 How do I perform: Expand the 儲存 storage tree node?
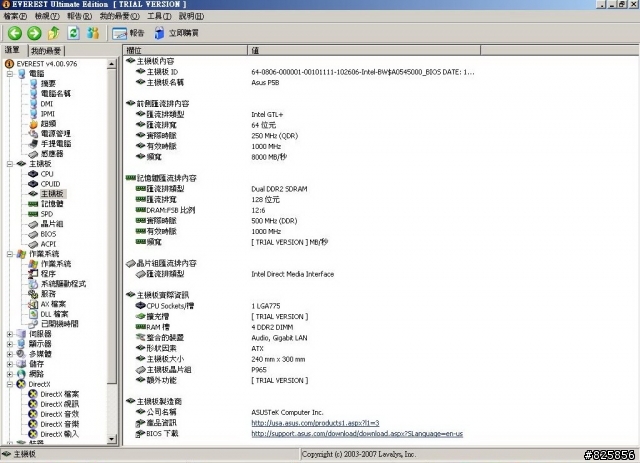tap(10, 364)
